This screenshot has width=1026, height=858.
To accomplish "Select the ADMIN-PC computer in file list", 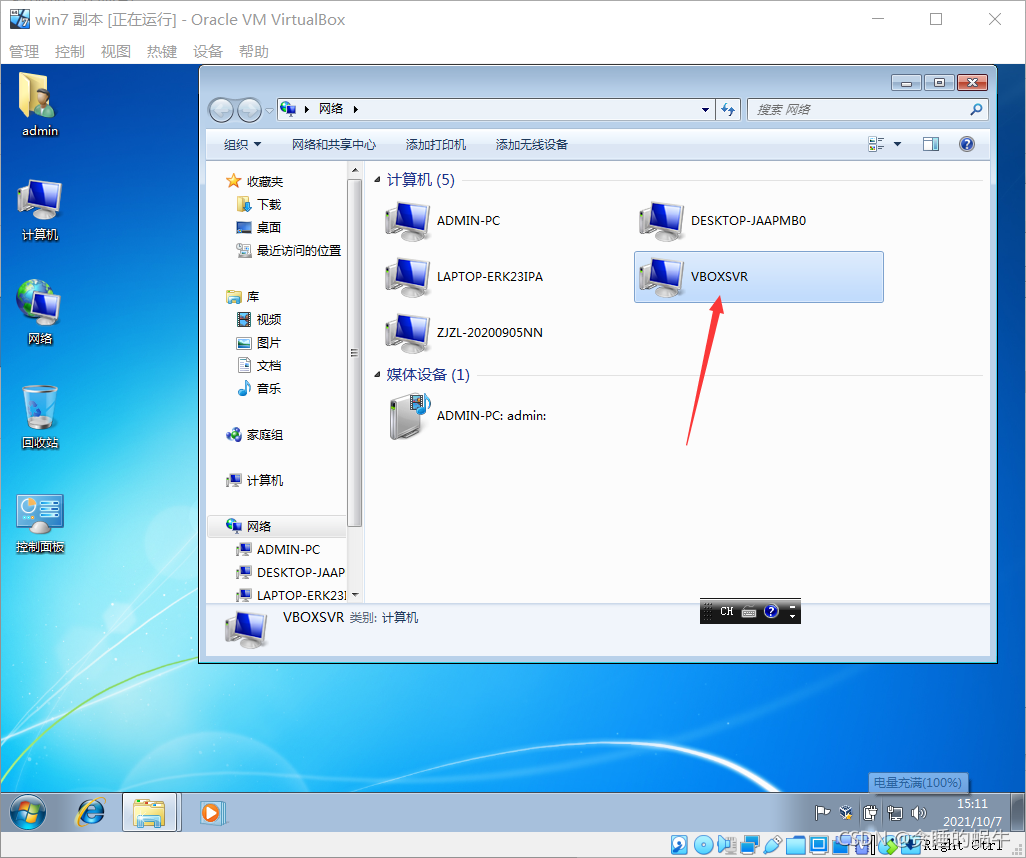I will tap(444, 221).
